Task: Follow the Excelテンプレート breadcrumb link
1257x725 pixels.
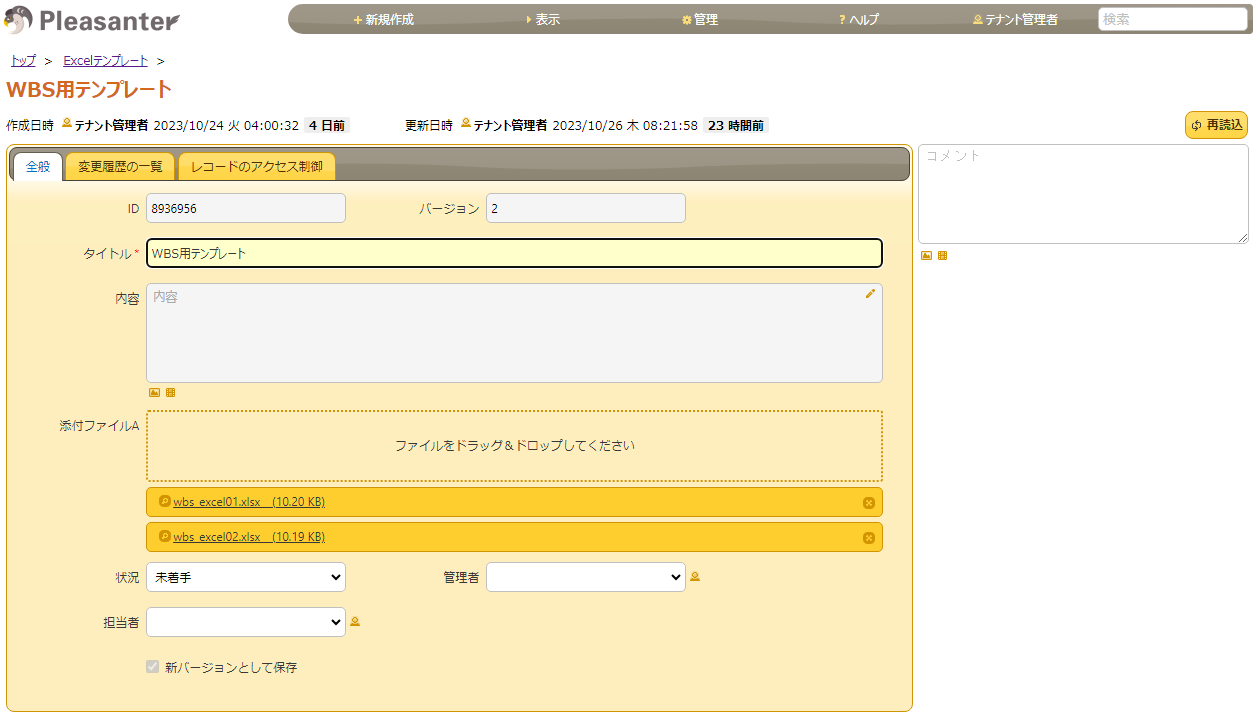Action: (x=104, y=60)
